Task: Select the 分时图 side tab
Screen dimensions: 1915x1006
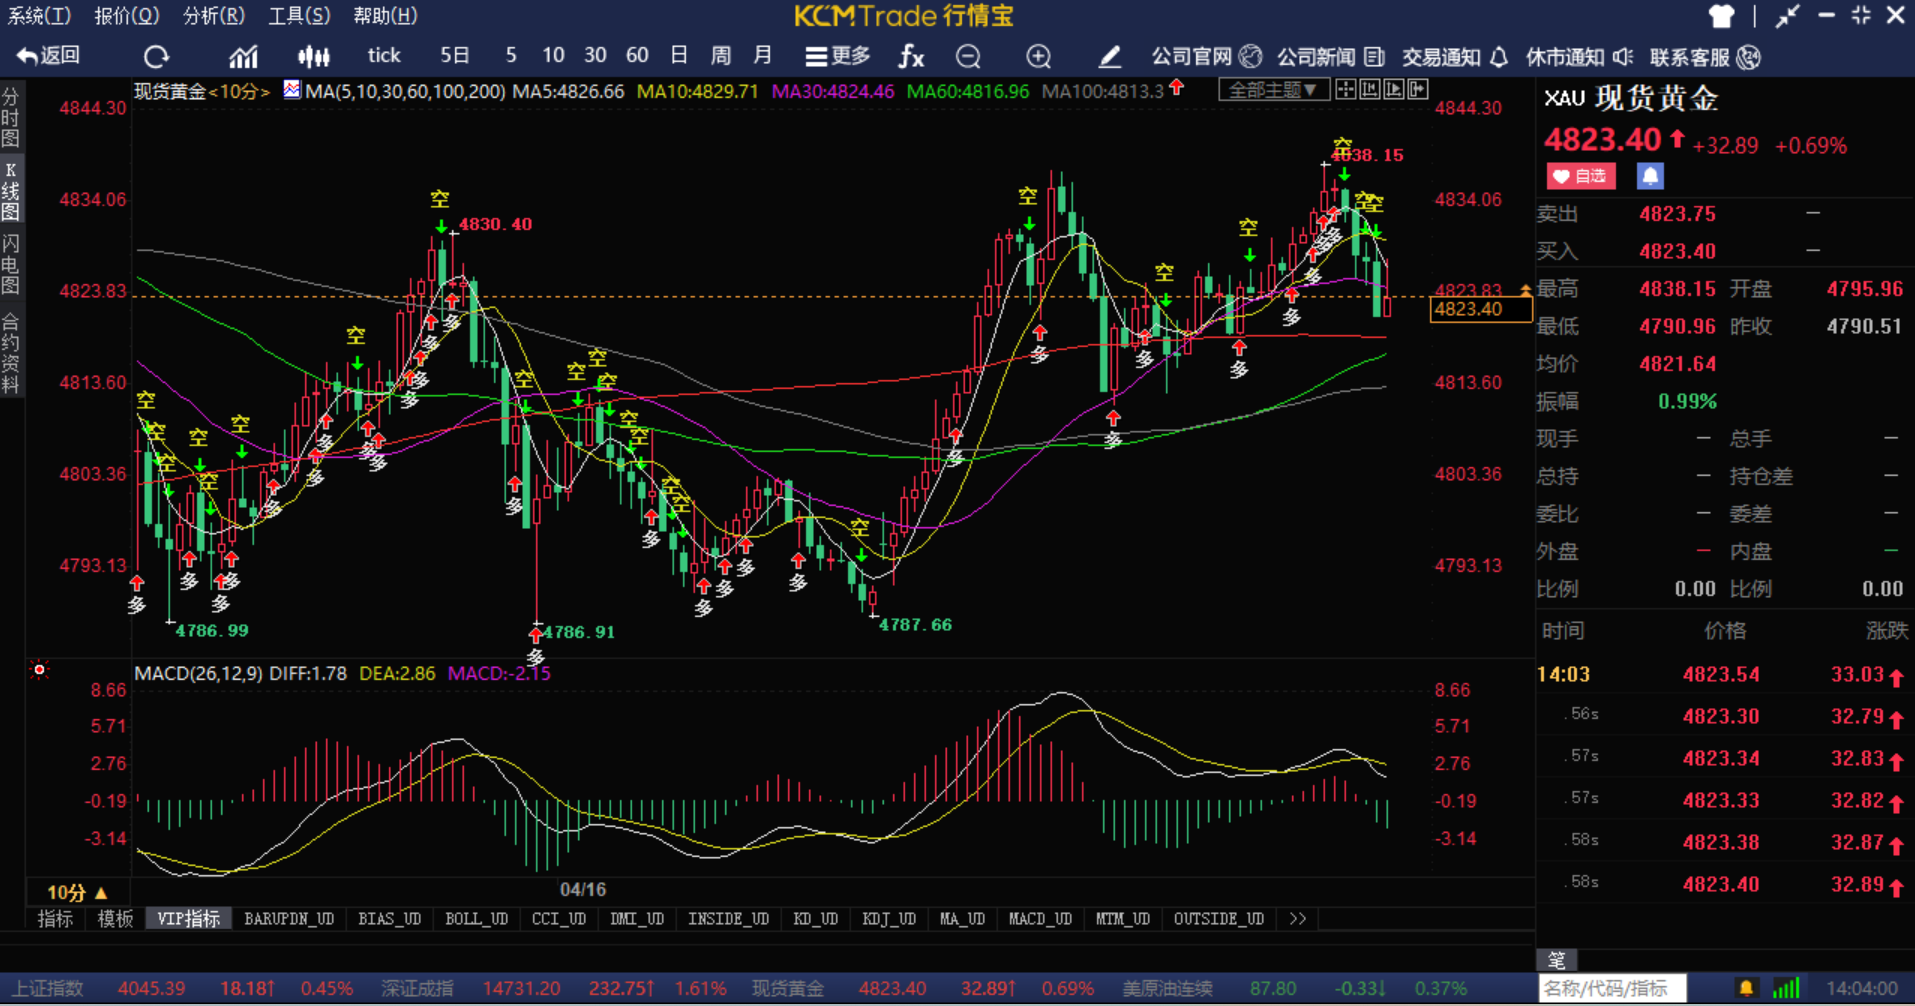Action: tap(11, 117)
